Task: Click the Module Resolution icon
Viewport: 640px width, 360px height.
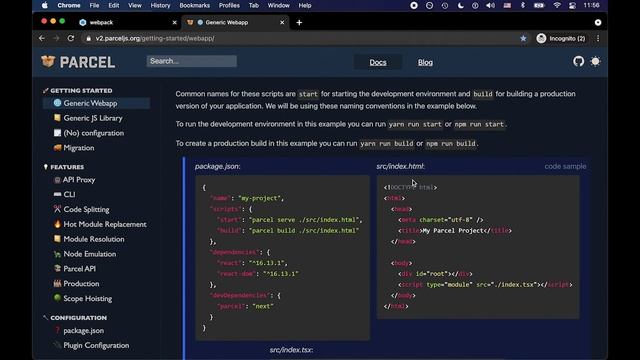Action: pyautogui.click(x=58, y=239)
